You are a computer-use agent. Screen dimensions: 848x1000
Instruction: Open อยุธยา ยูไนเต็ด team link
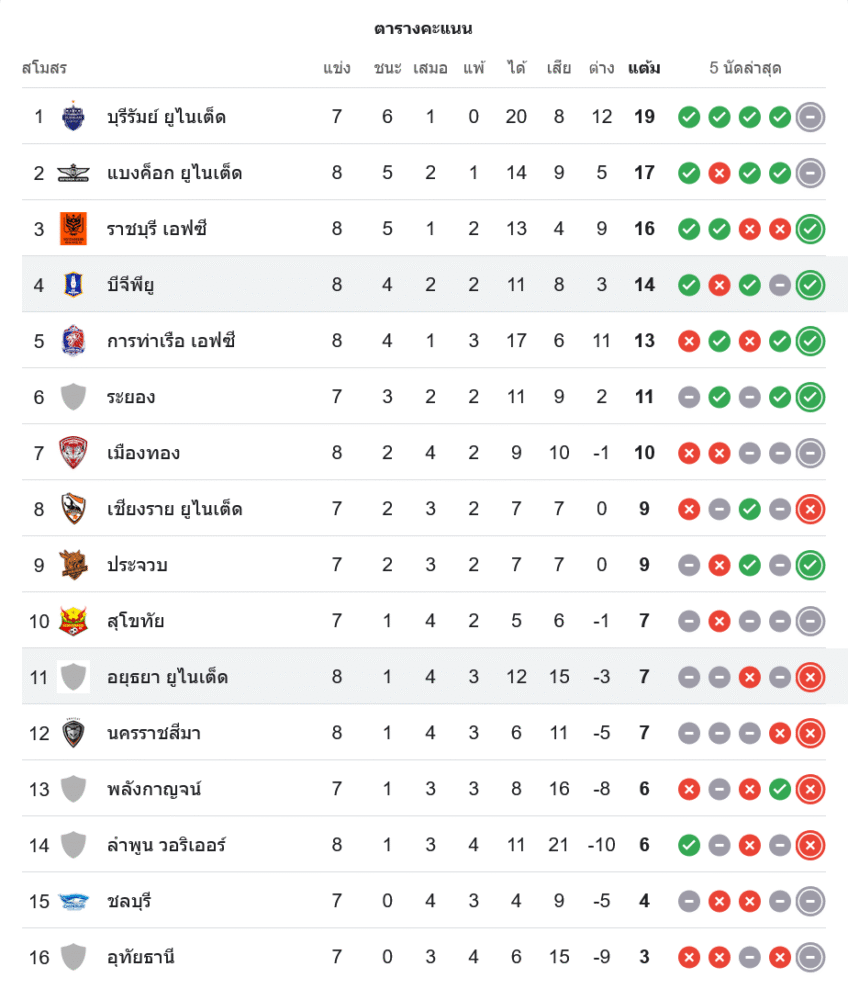tap(167, 677)
